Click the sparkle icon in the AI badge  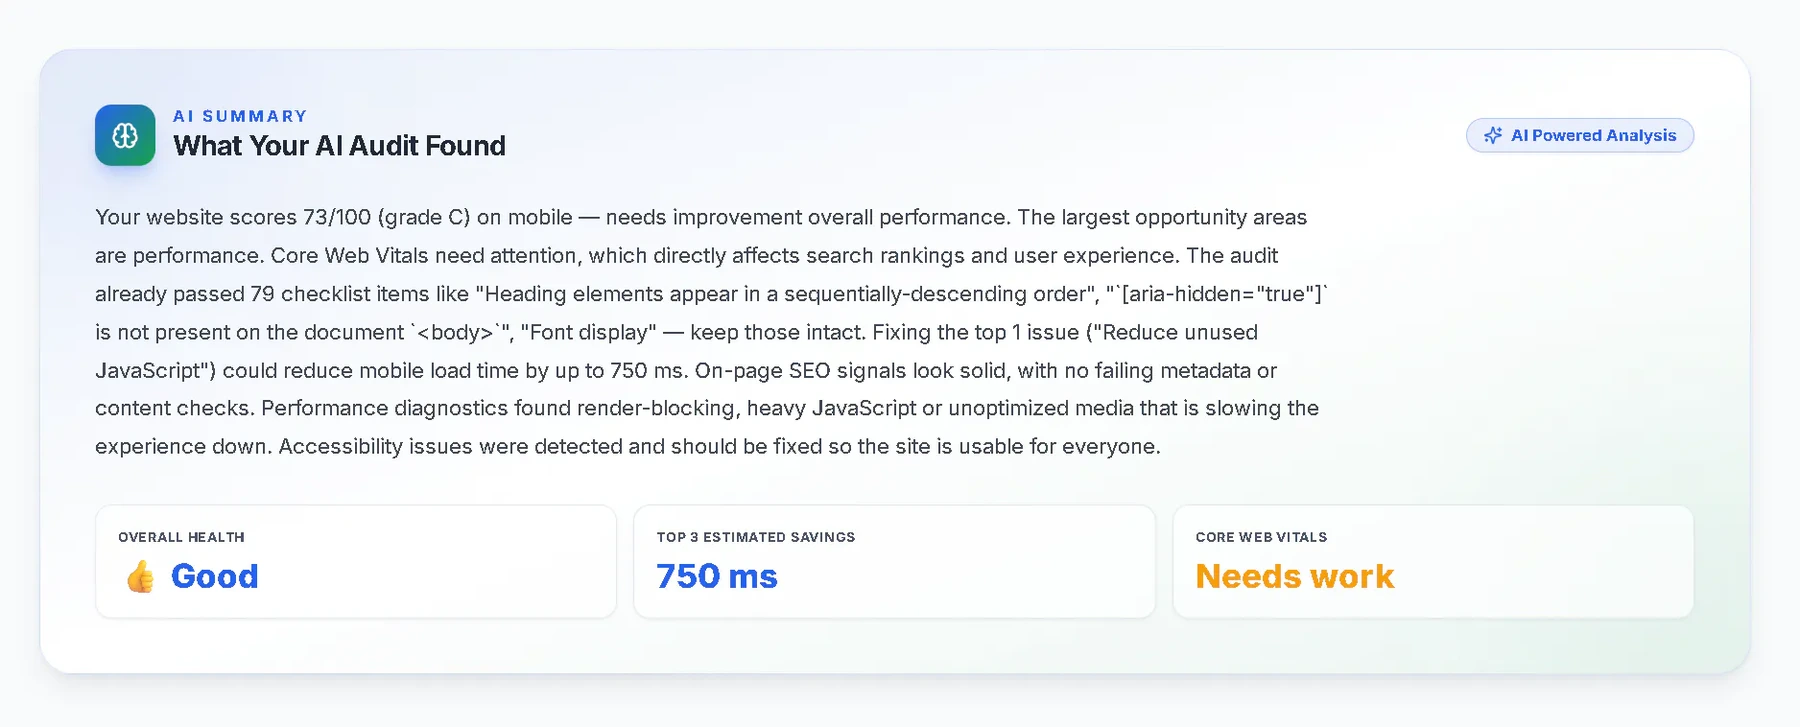1492,135
